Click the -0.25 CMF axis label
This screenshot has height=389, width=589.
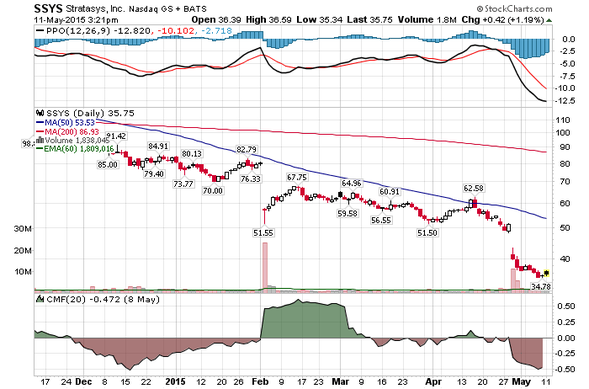[x=565, y=353]
